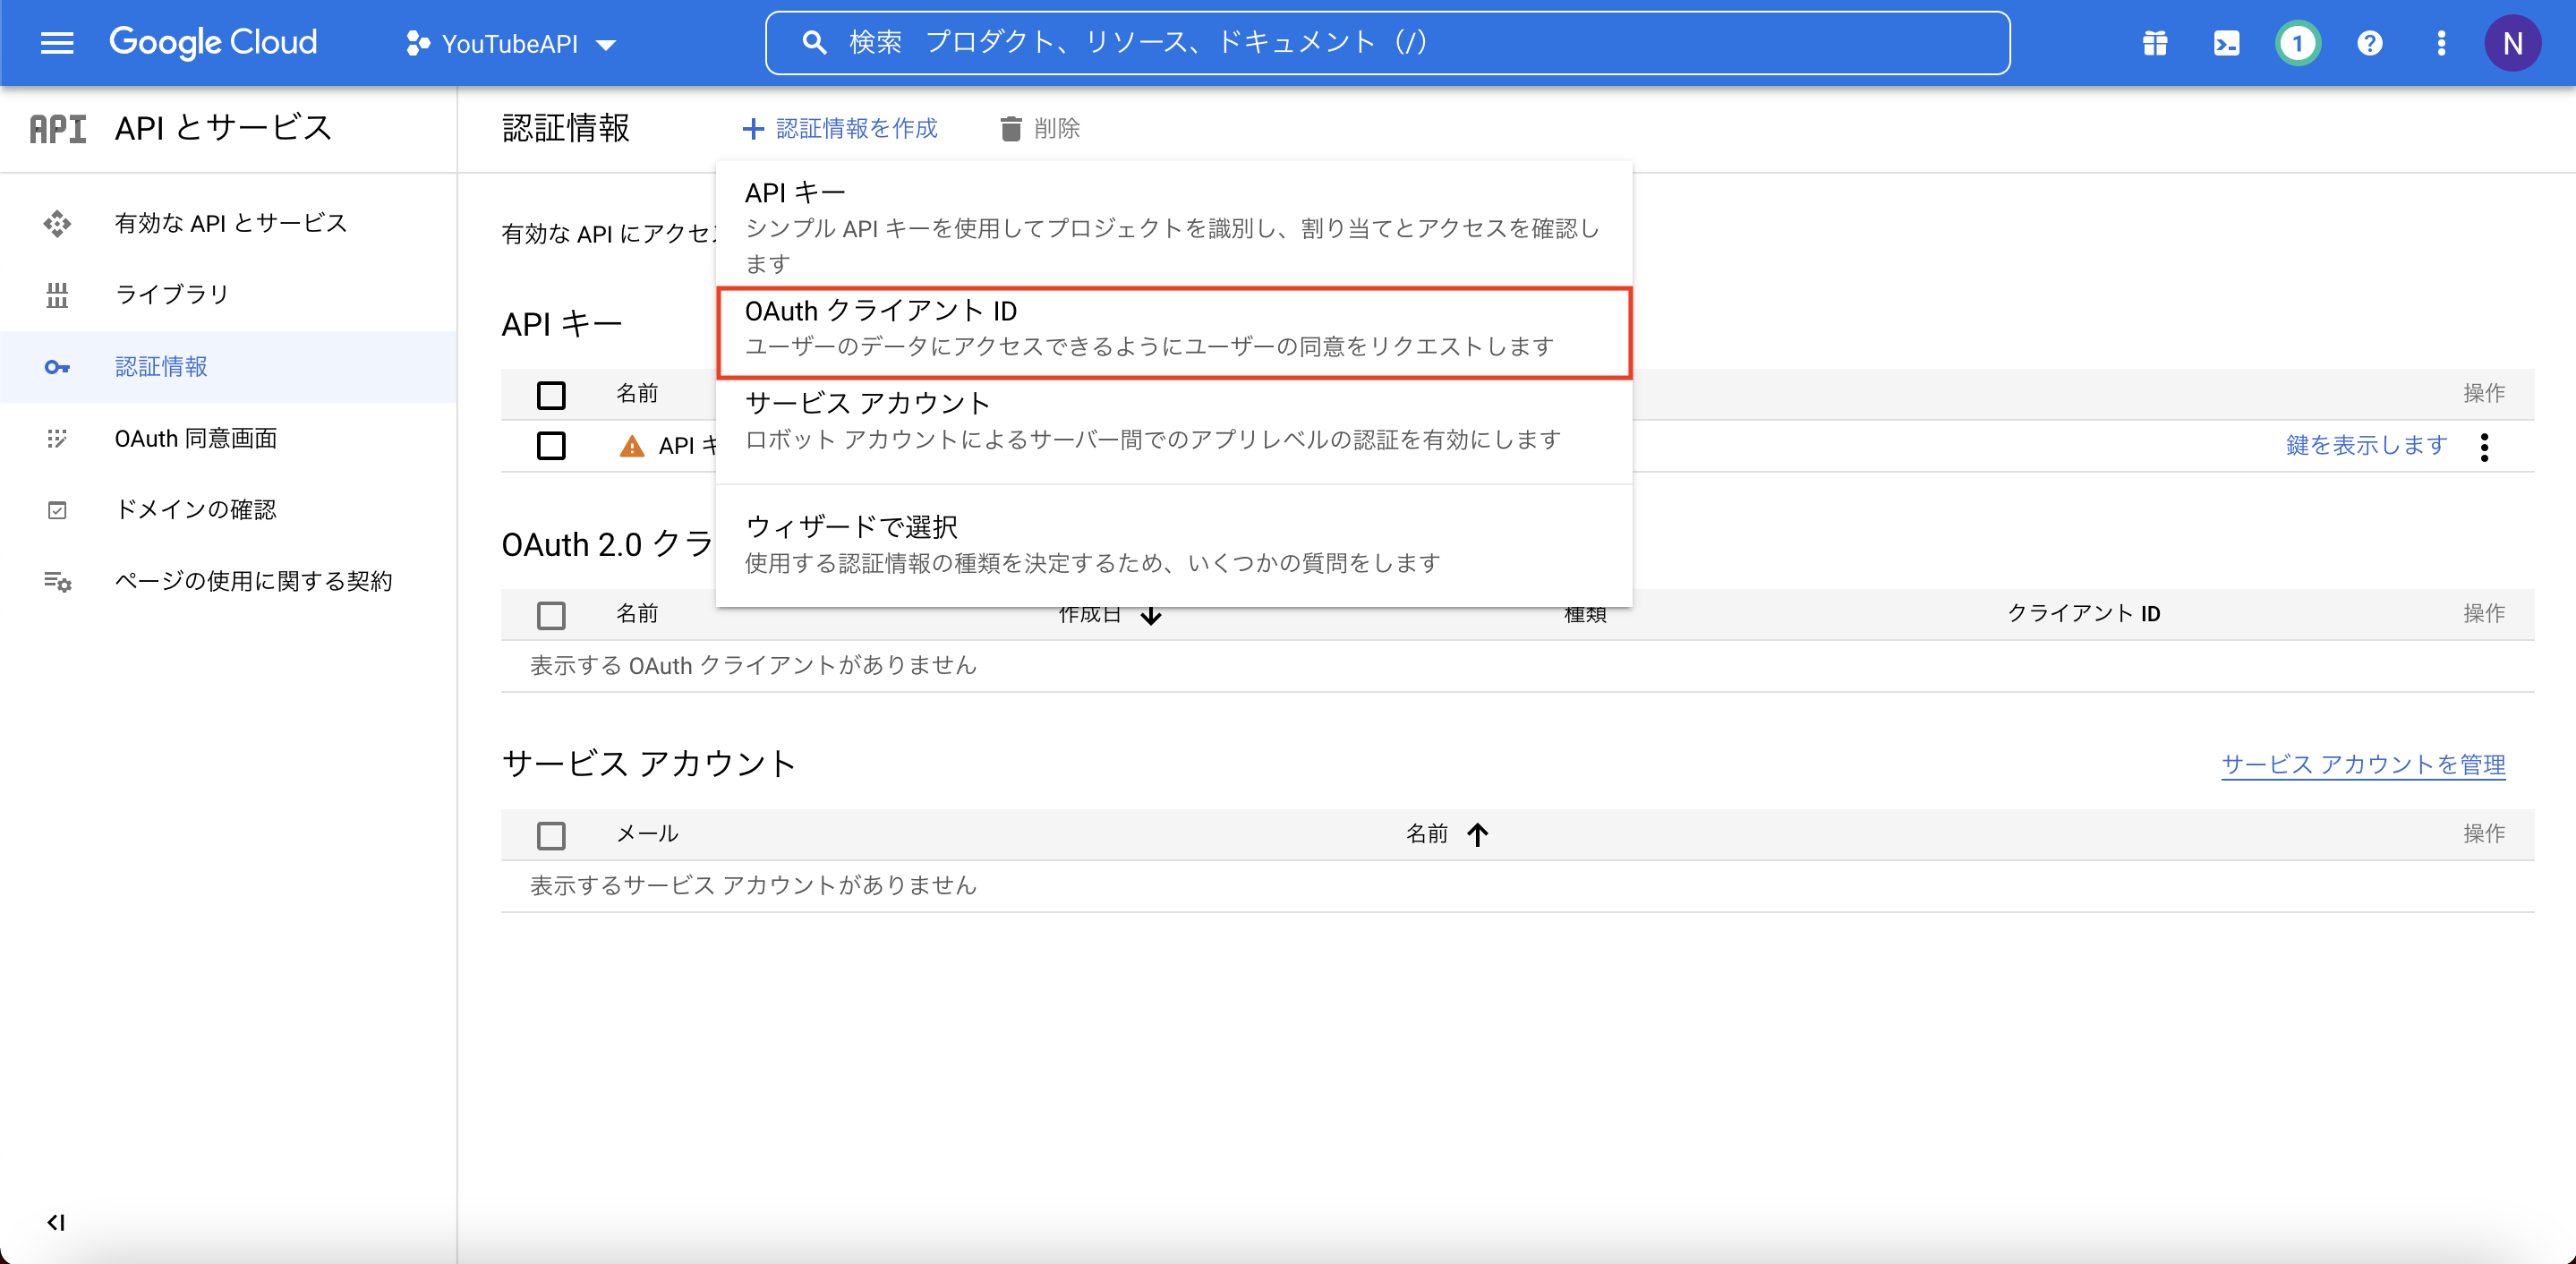Open notifications showing one alert

[2297, 43]
